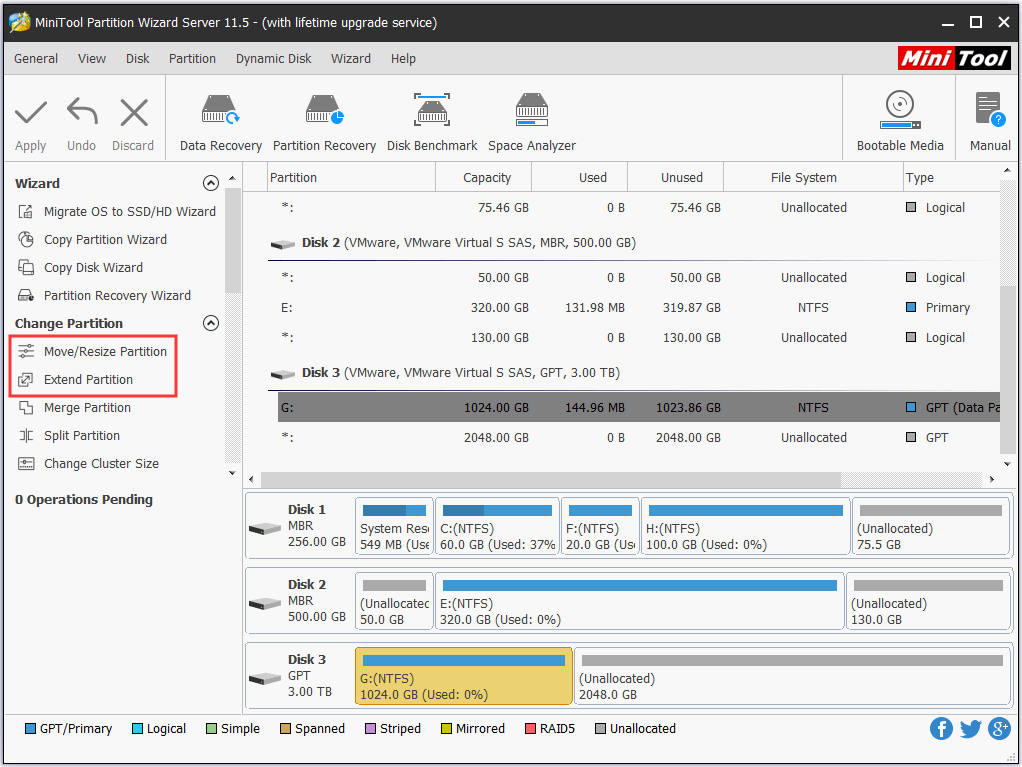
Task: Click the Partition Recovery Wizard icon
Action: click(26, 296)
